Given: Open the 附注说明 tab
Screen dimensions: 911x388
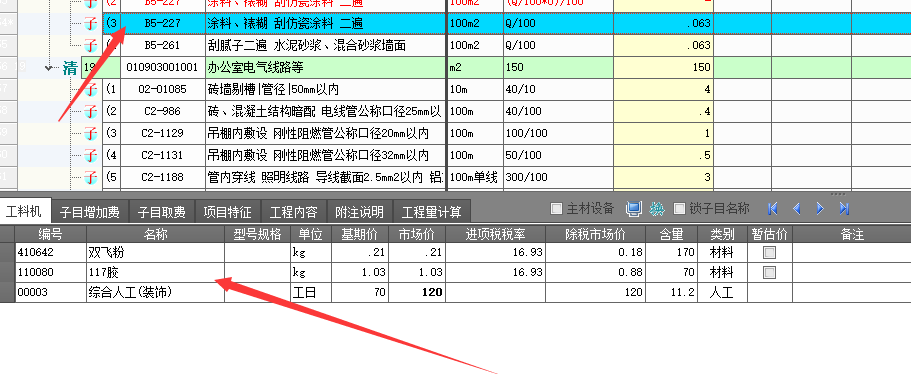Looking at the screenshot, I should pyautogui.click(x=360, y=212).
